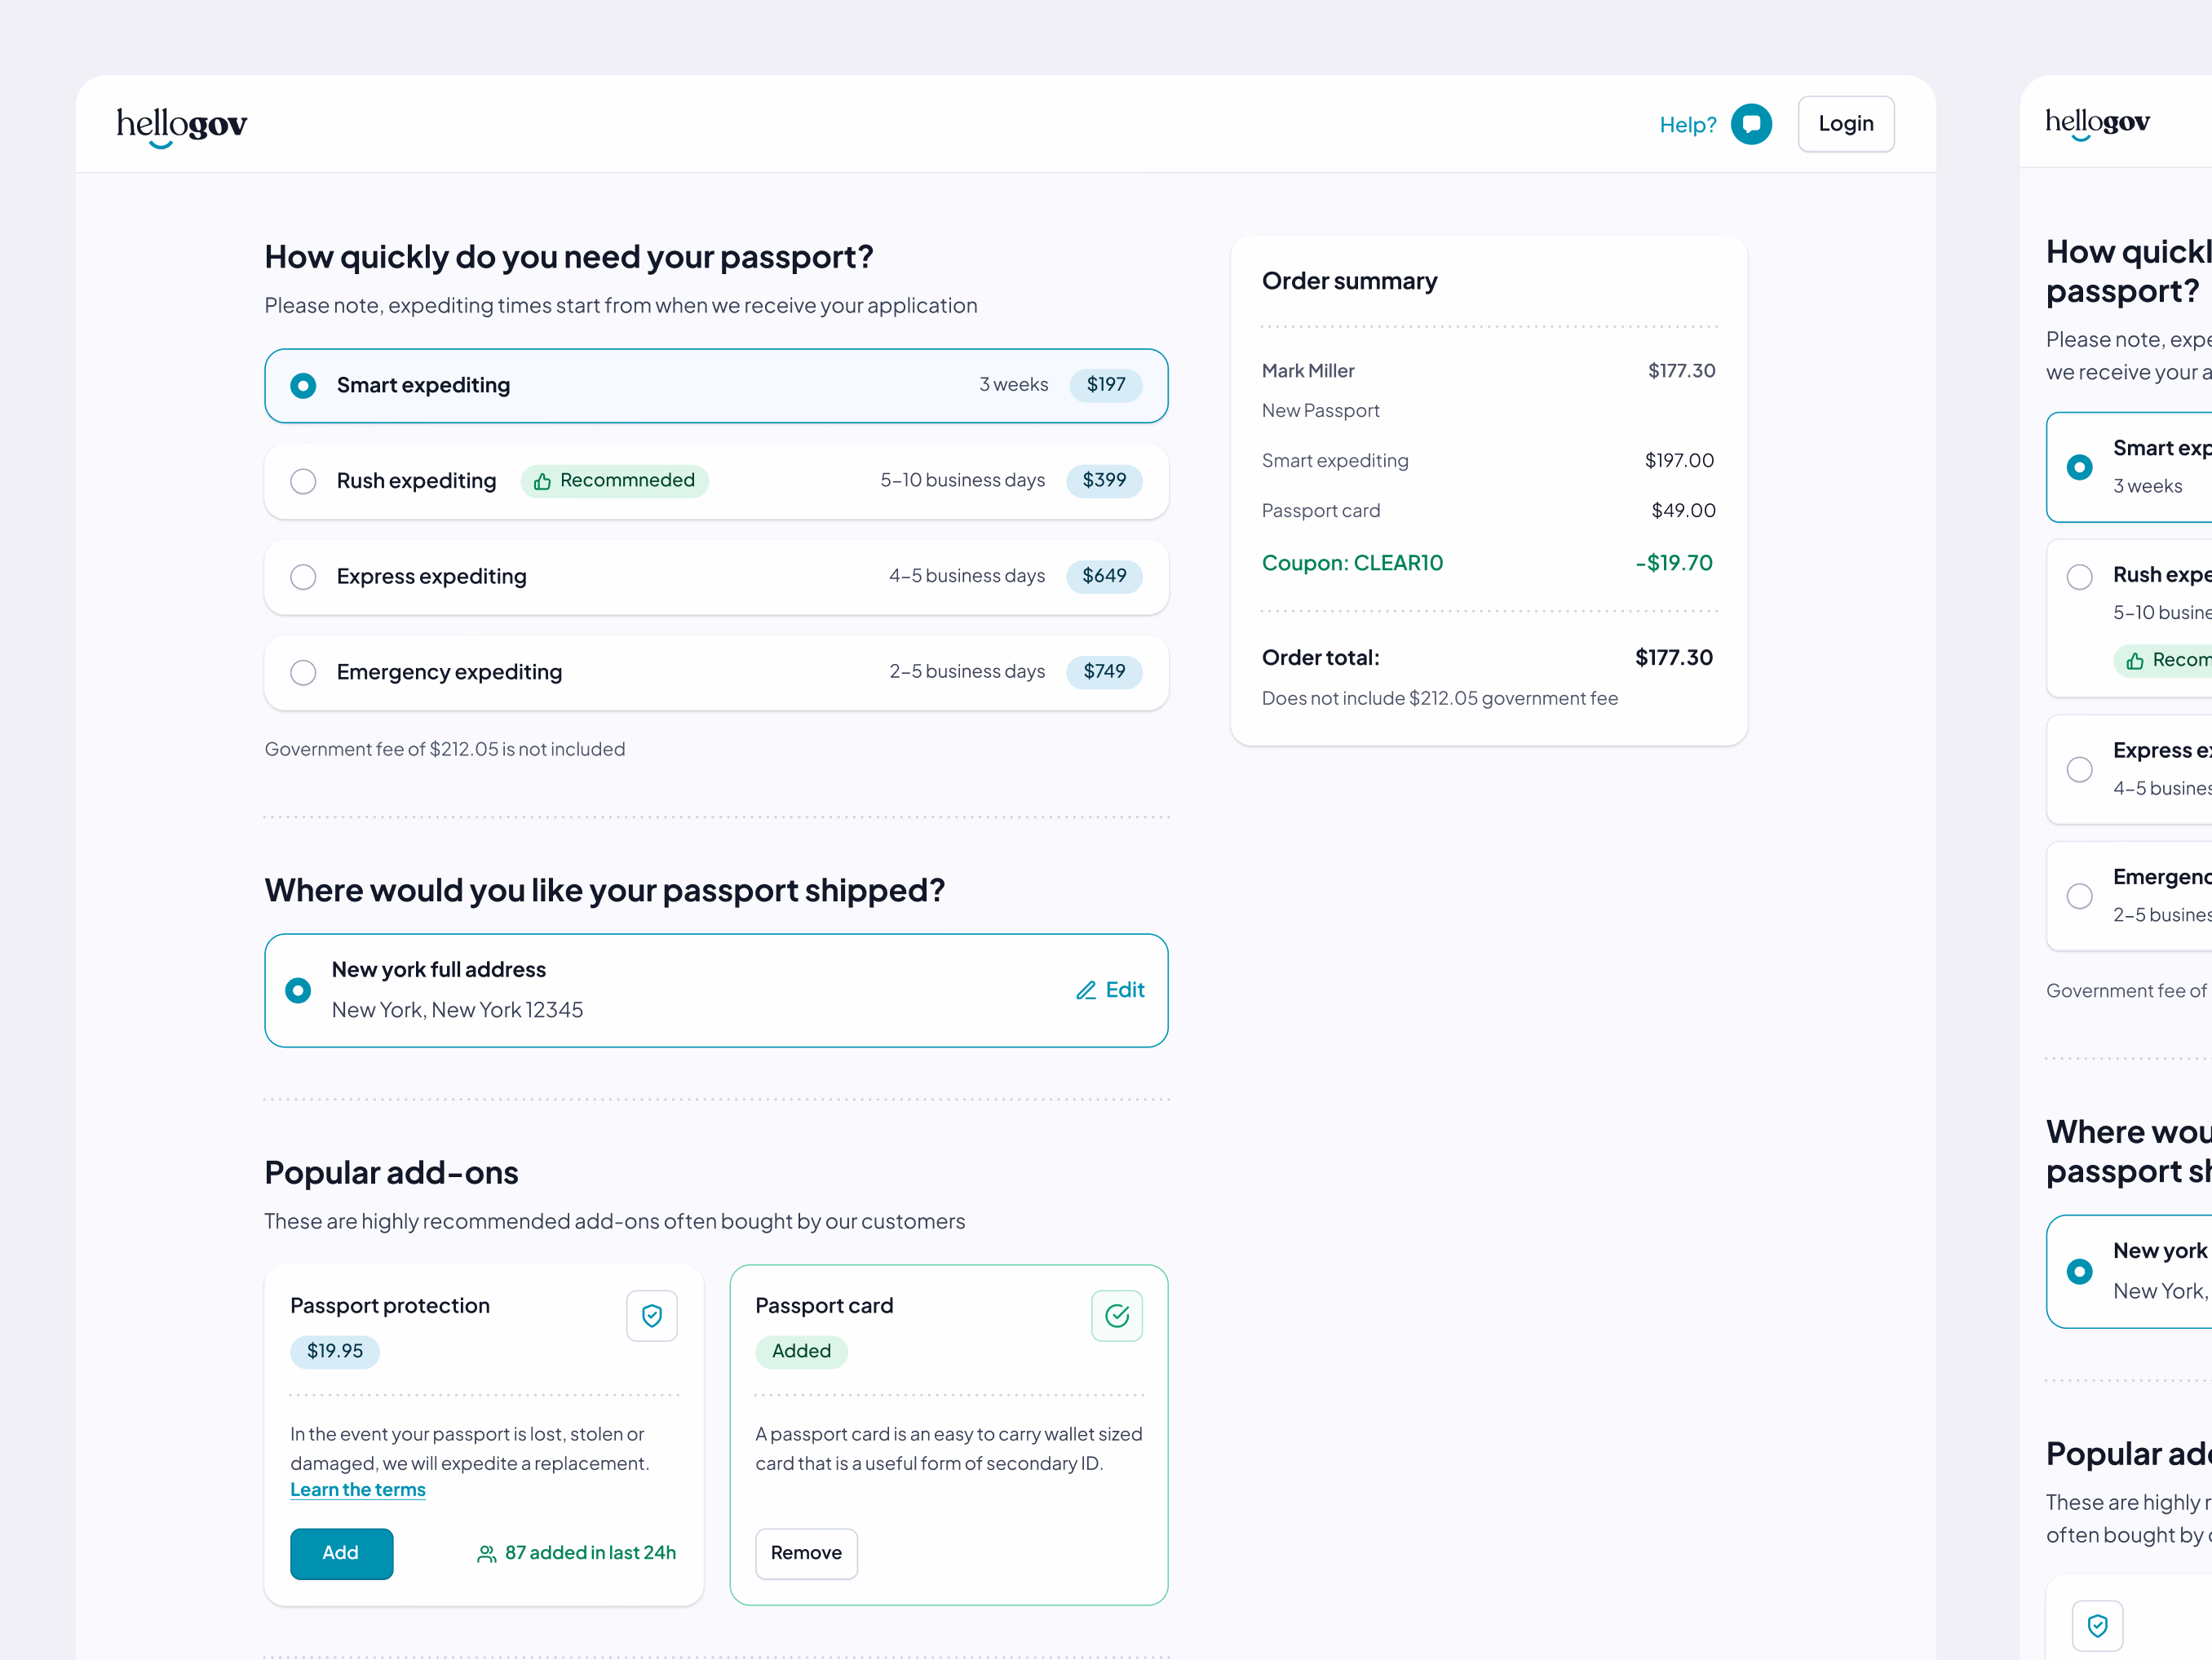Click the -$19.70 discount amount
Screen dimensions: 2212x1660
(x=1674, y=563)
